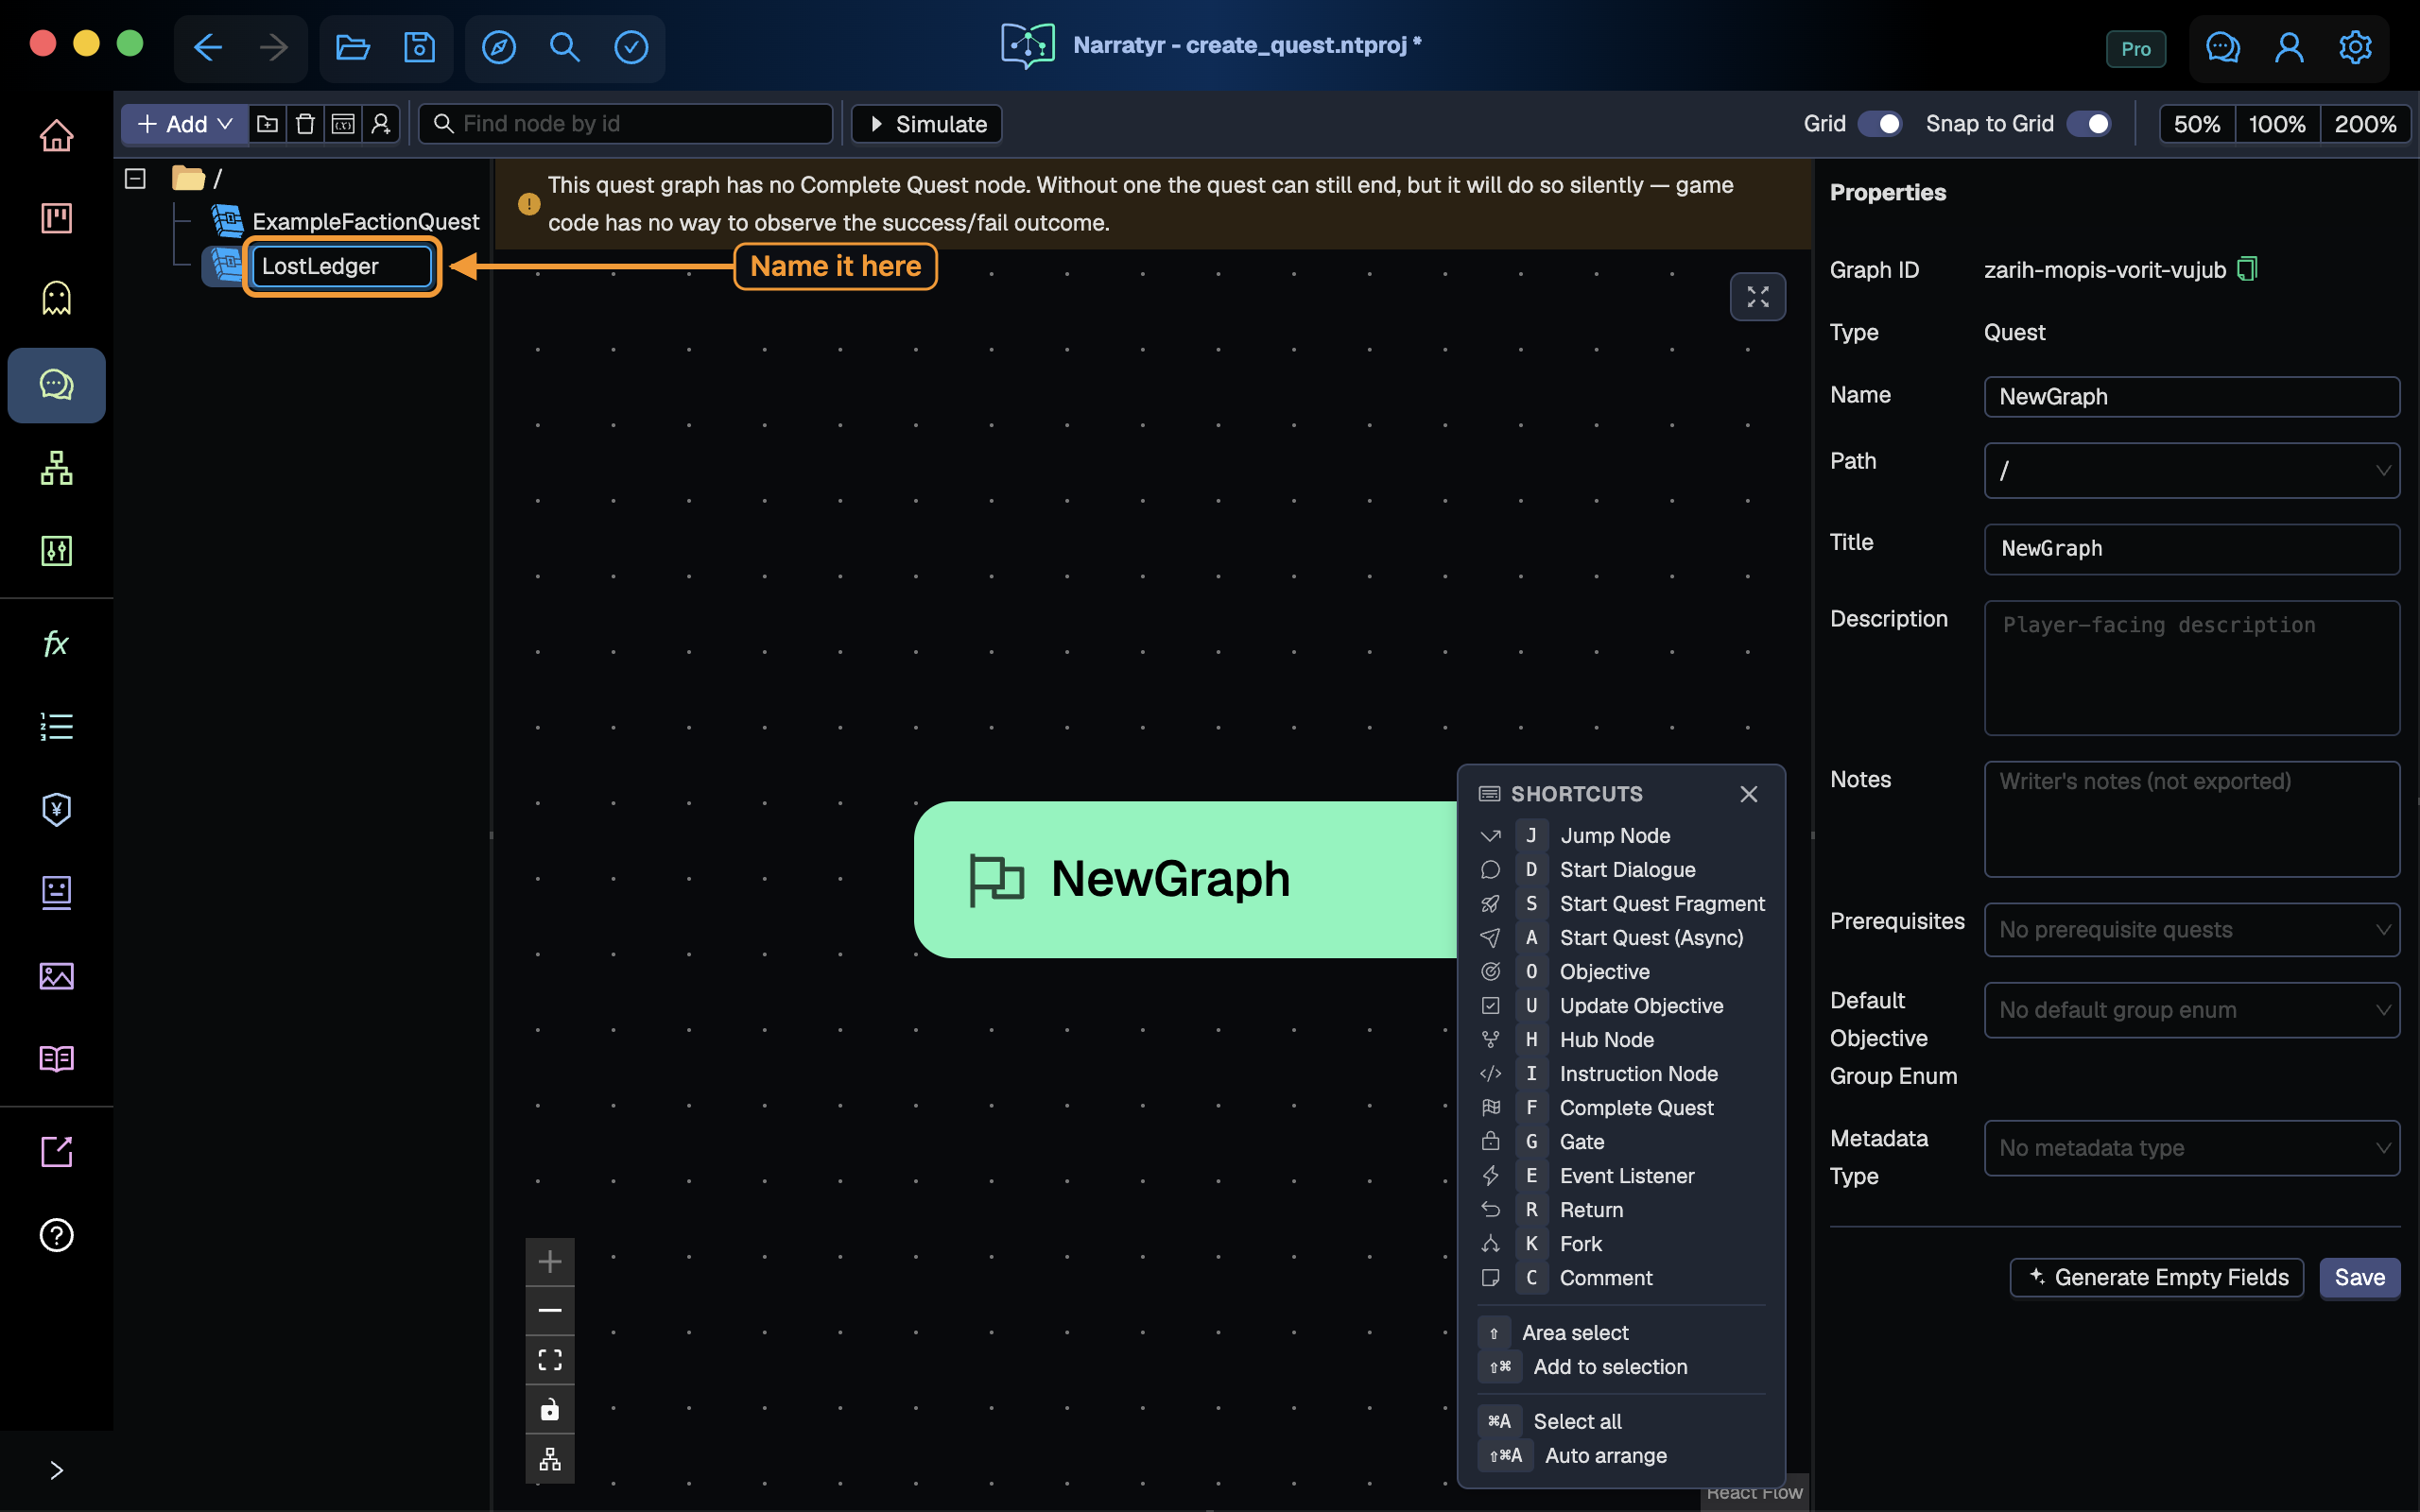Open Default Objective Group Enum dropdown
The image size is (2420, 1512).
[x=2191, y=1010]
